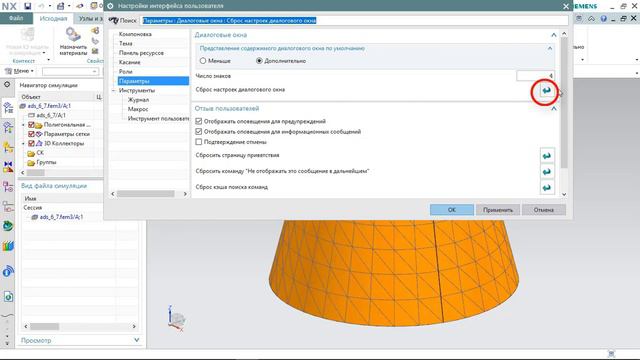
Task: Click the coordinate triad in the viewport
Action: point(176,318)
